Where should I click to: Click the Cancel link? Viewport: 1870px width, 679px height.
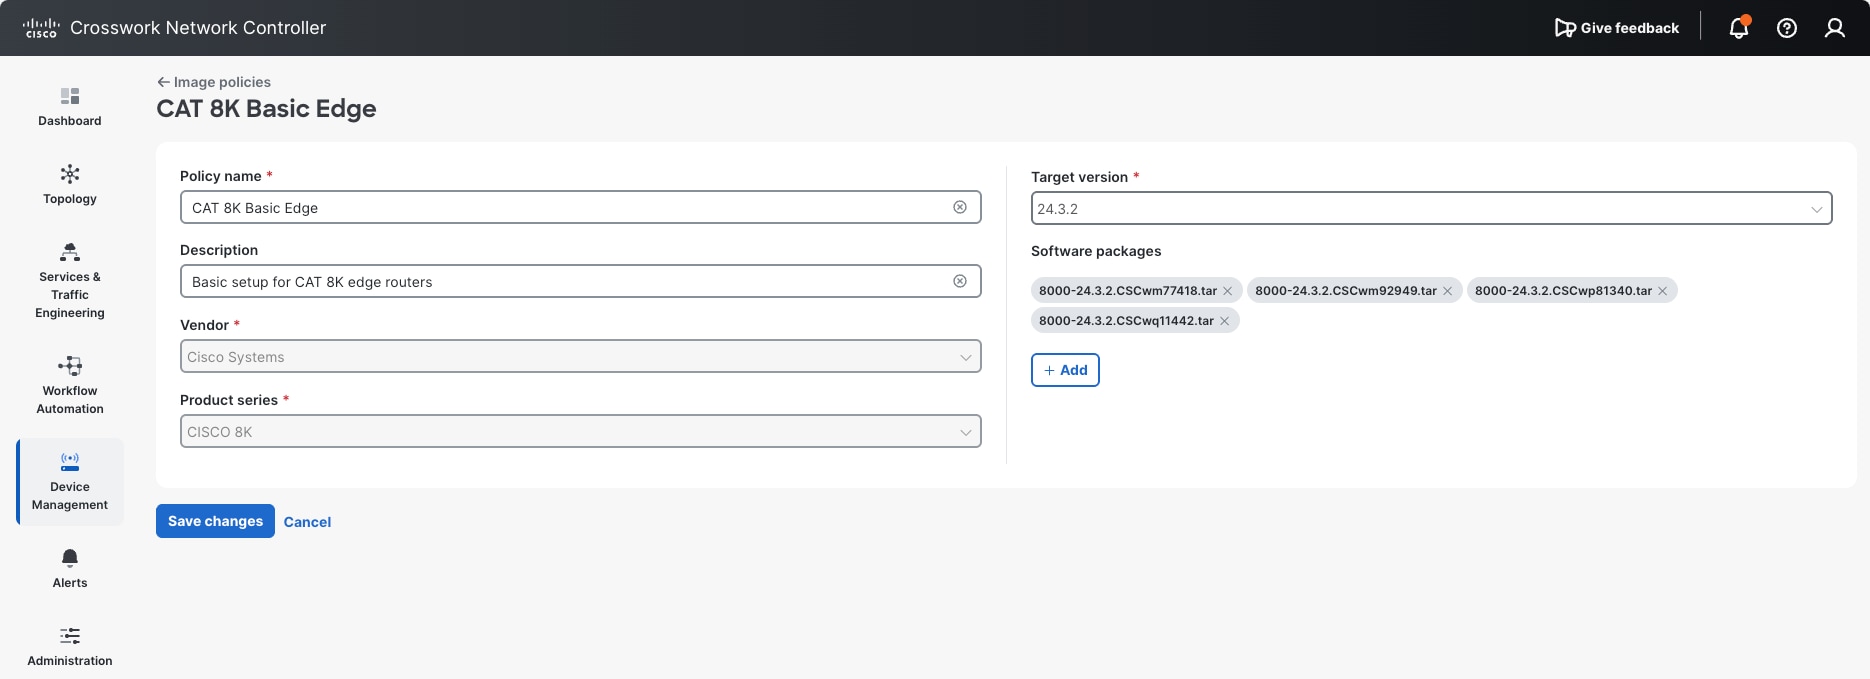pos(307,522)
